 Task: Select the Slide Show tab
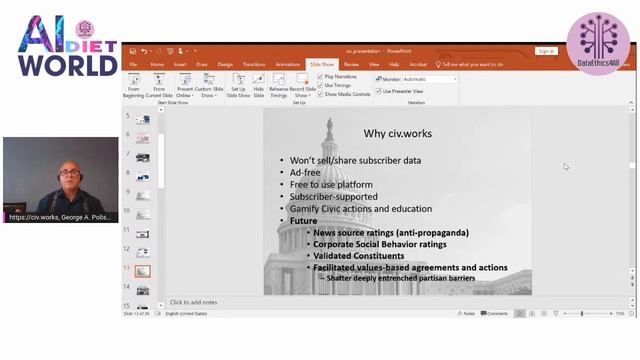pyautogui.click(x=322, y=64)
